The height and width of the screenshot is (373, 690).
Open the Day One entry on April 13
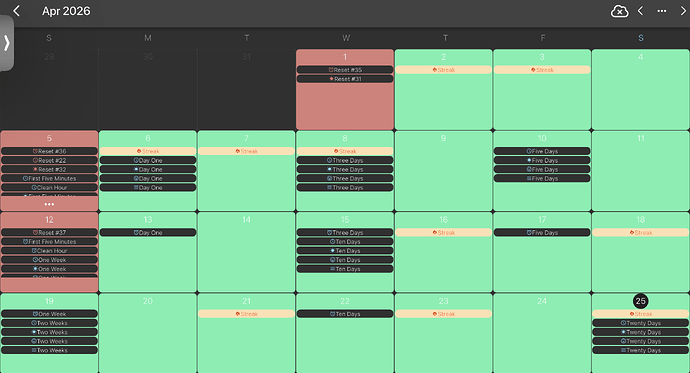pyautogui.click(x=148, y=232)
